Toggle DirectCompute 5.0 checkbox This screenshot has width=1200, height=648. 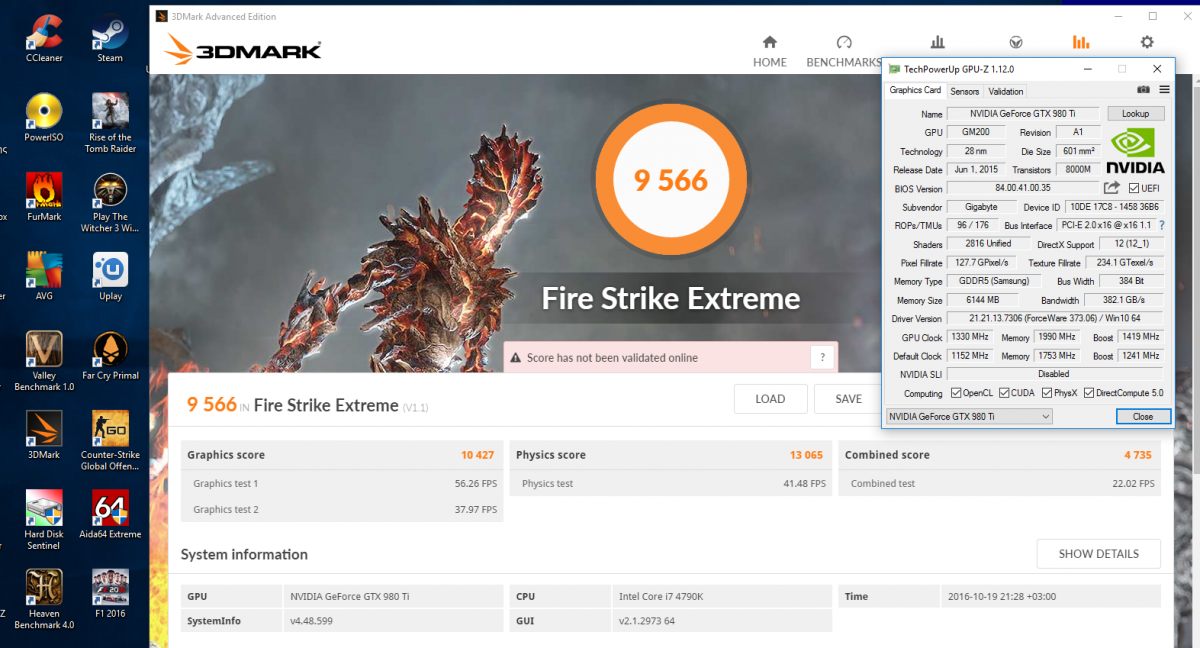(1089, 393)
